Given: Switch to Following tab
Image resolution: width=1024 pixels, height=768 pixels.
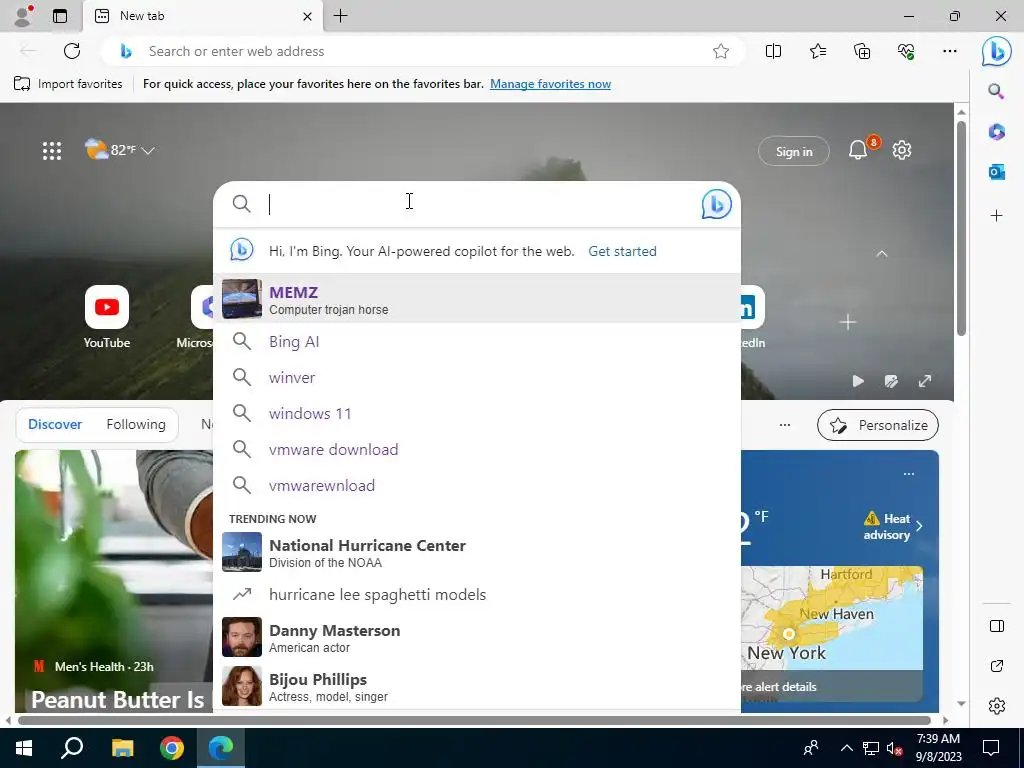Looking at the screenshot, I should point(136,424).
